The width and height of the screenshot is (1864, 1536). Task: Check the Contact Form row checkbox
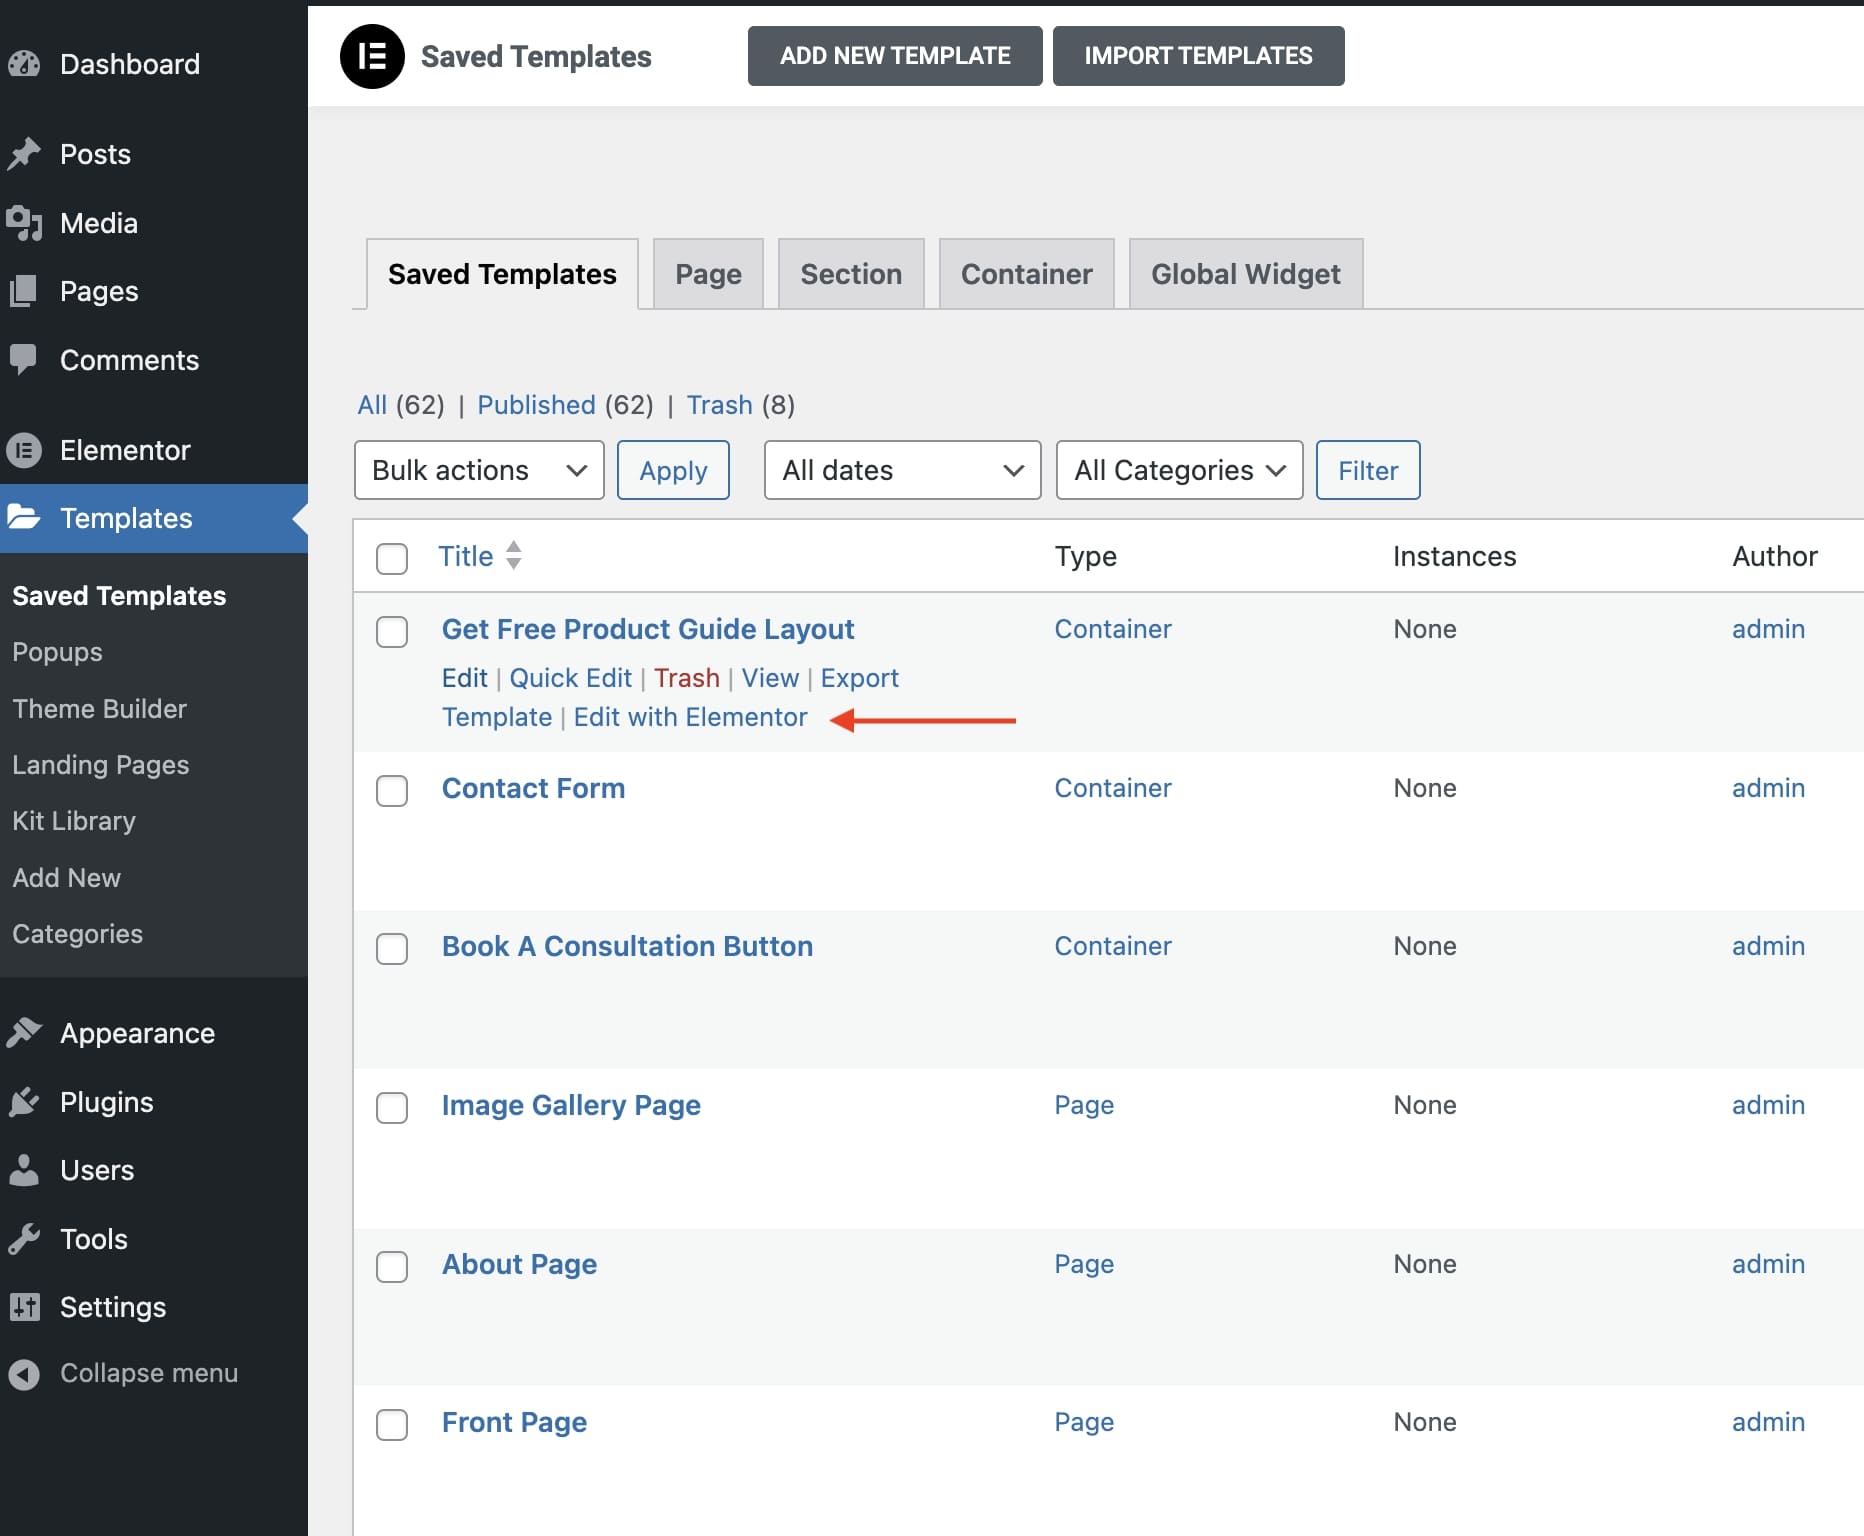[x=392, y=790]
